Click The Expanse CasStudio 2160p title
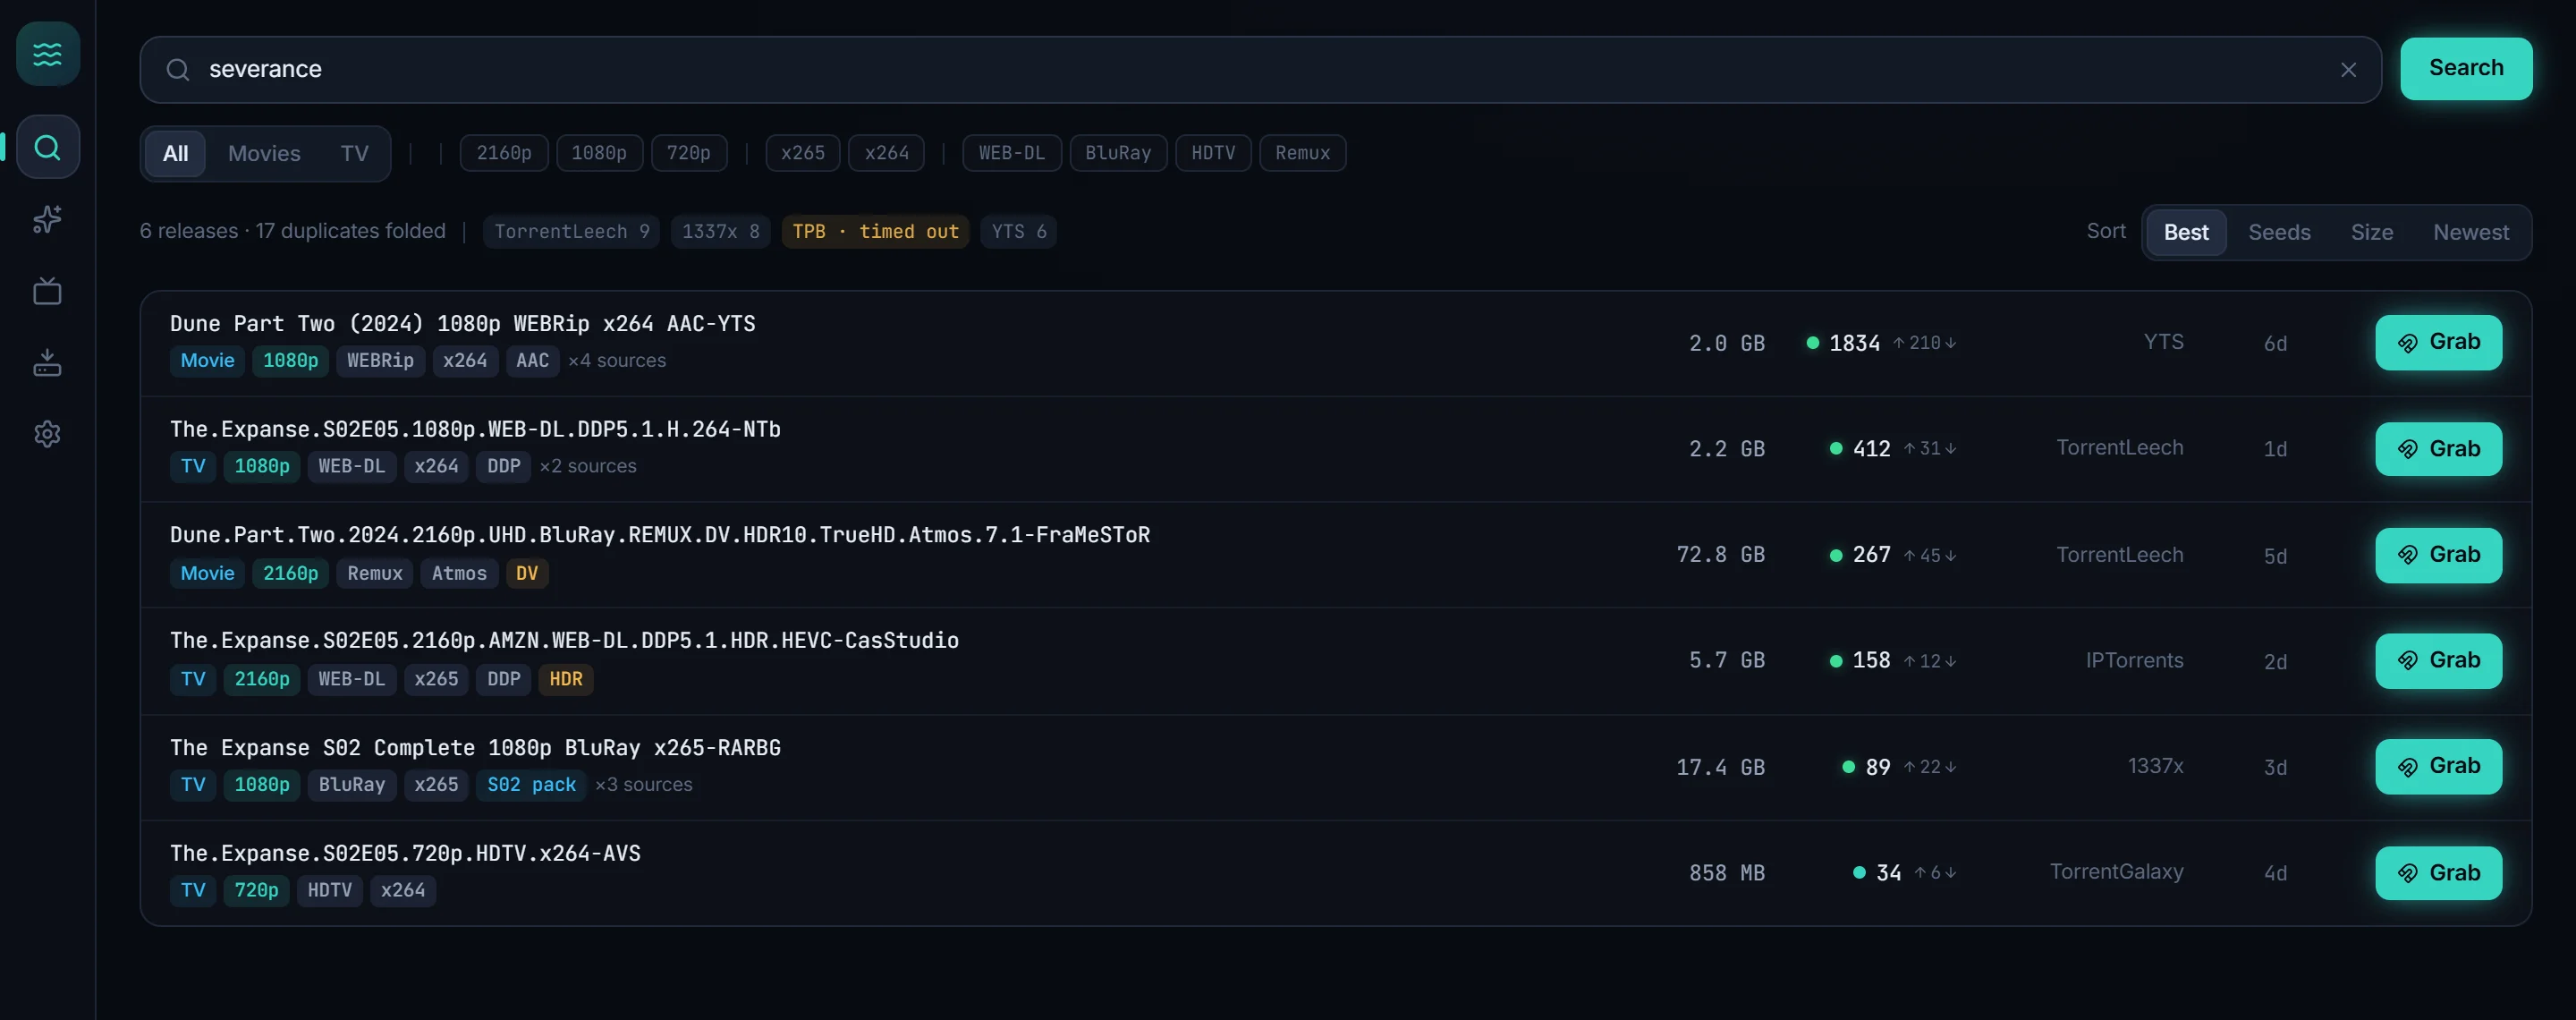 tap(564, 641)
